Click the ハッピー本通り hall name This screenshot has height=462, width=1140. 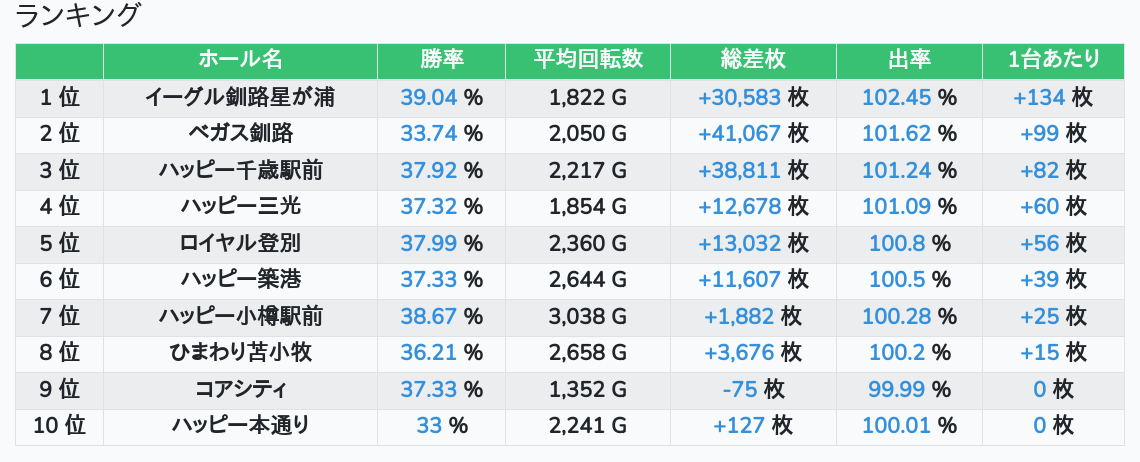[x=240, y=425]
